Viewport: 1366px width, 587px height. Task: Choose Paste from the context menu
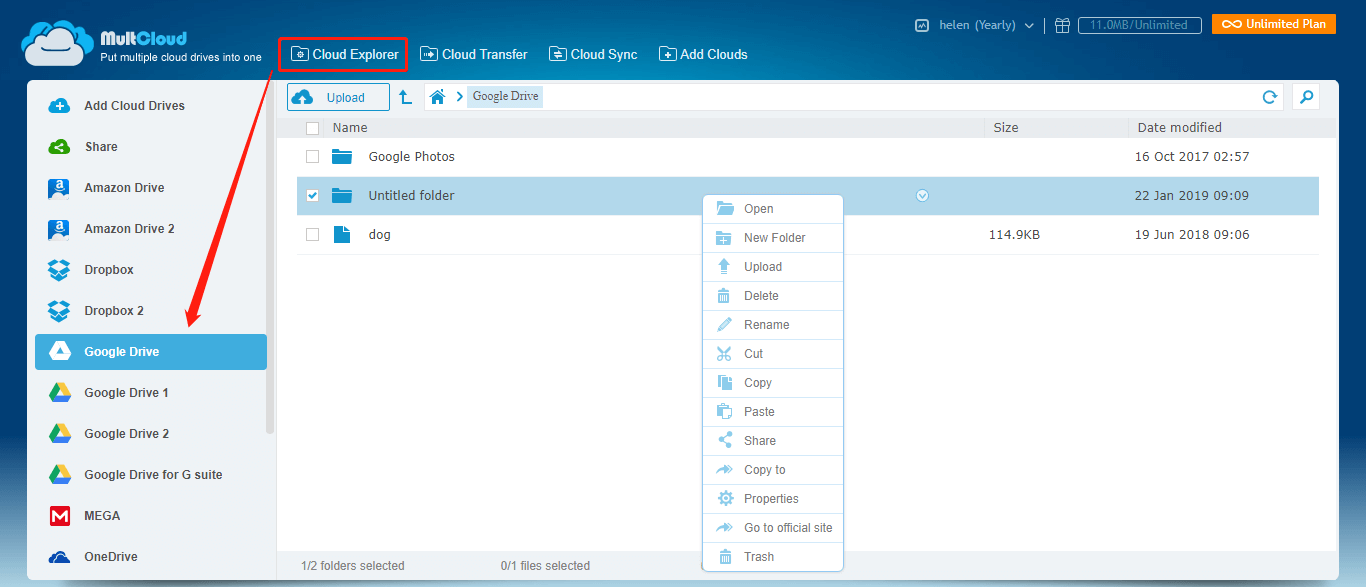coord(773,412)
